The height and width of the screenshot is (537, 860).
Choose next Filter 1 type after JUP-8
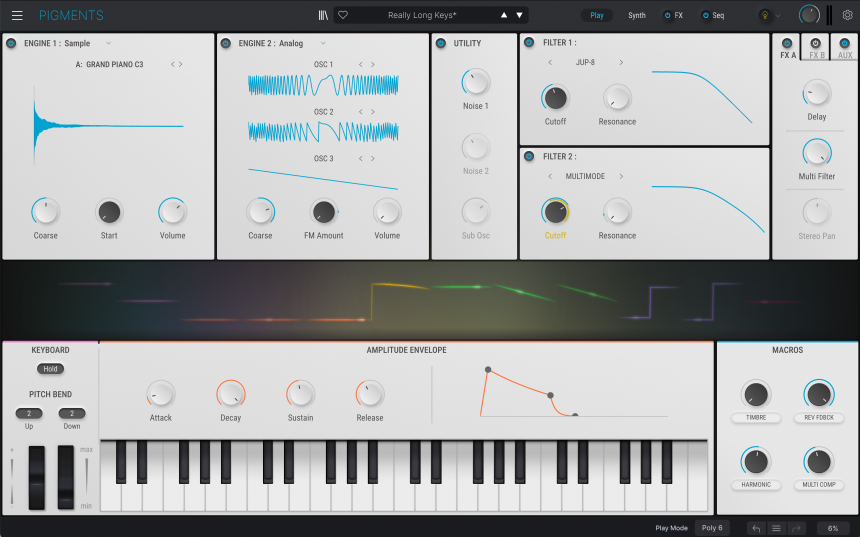621,62
